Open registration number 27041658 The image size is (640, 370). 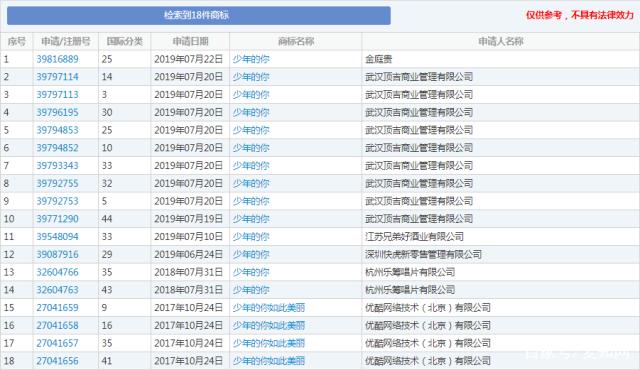[57, 325]
